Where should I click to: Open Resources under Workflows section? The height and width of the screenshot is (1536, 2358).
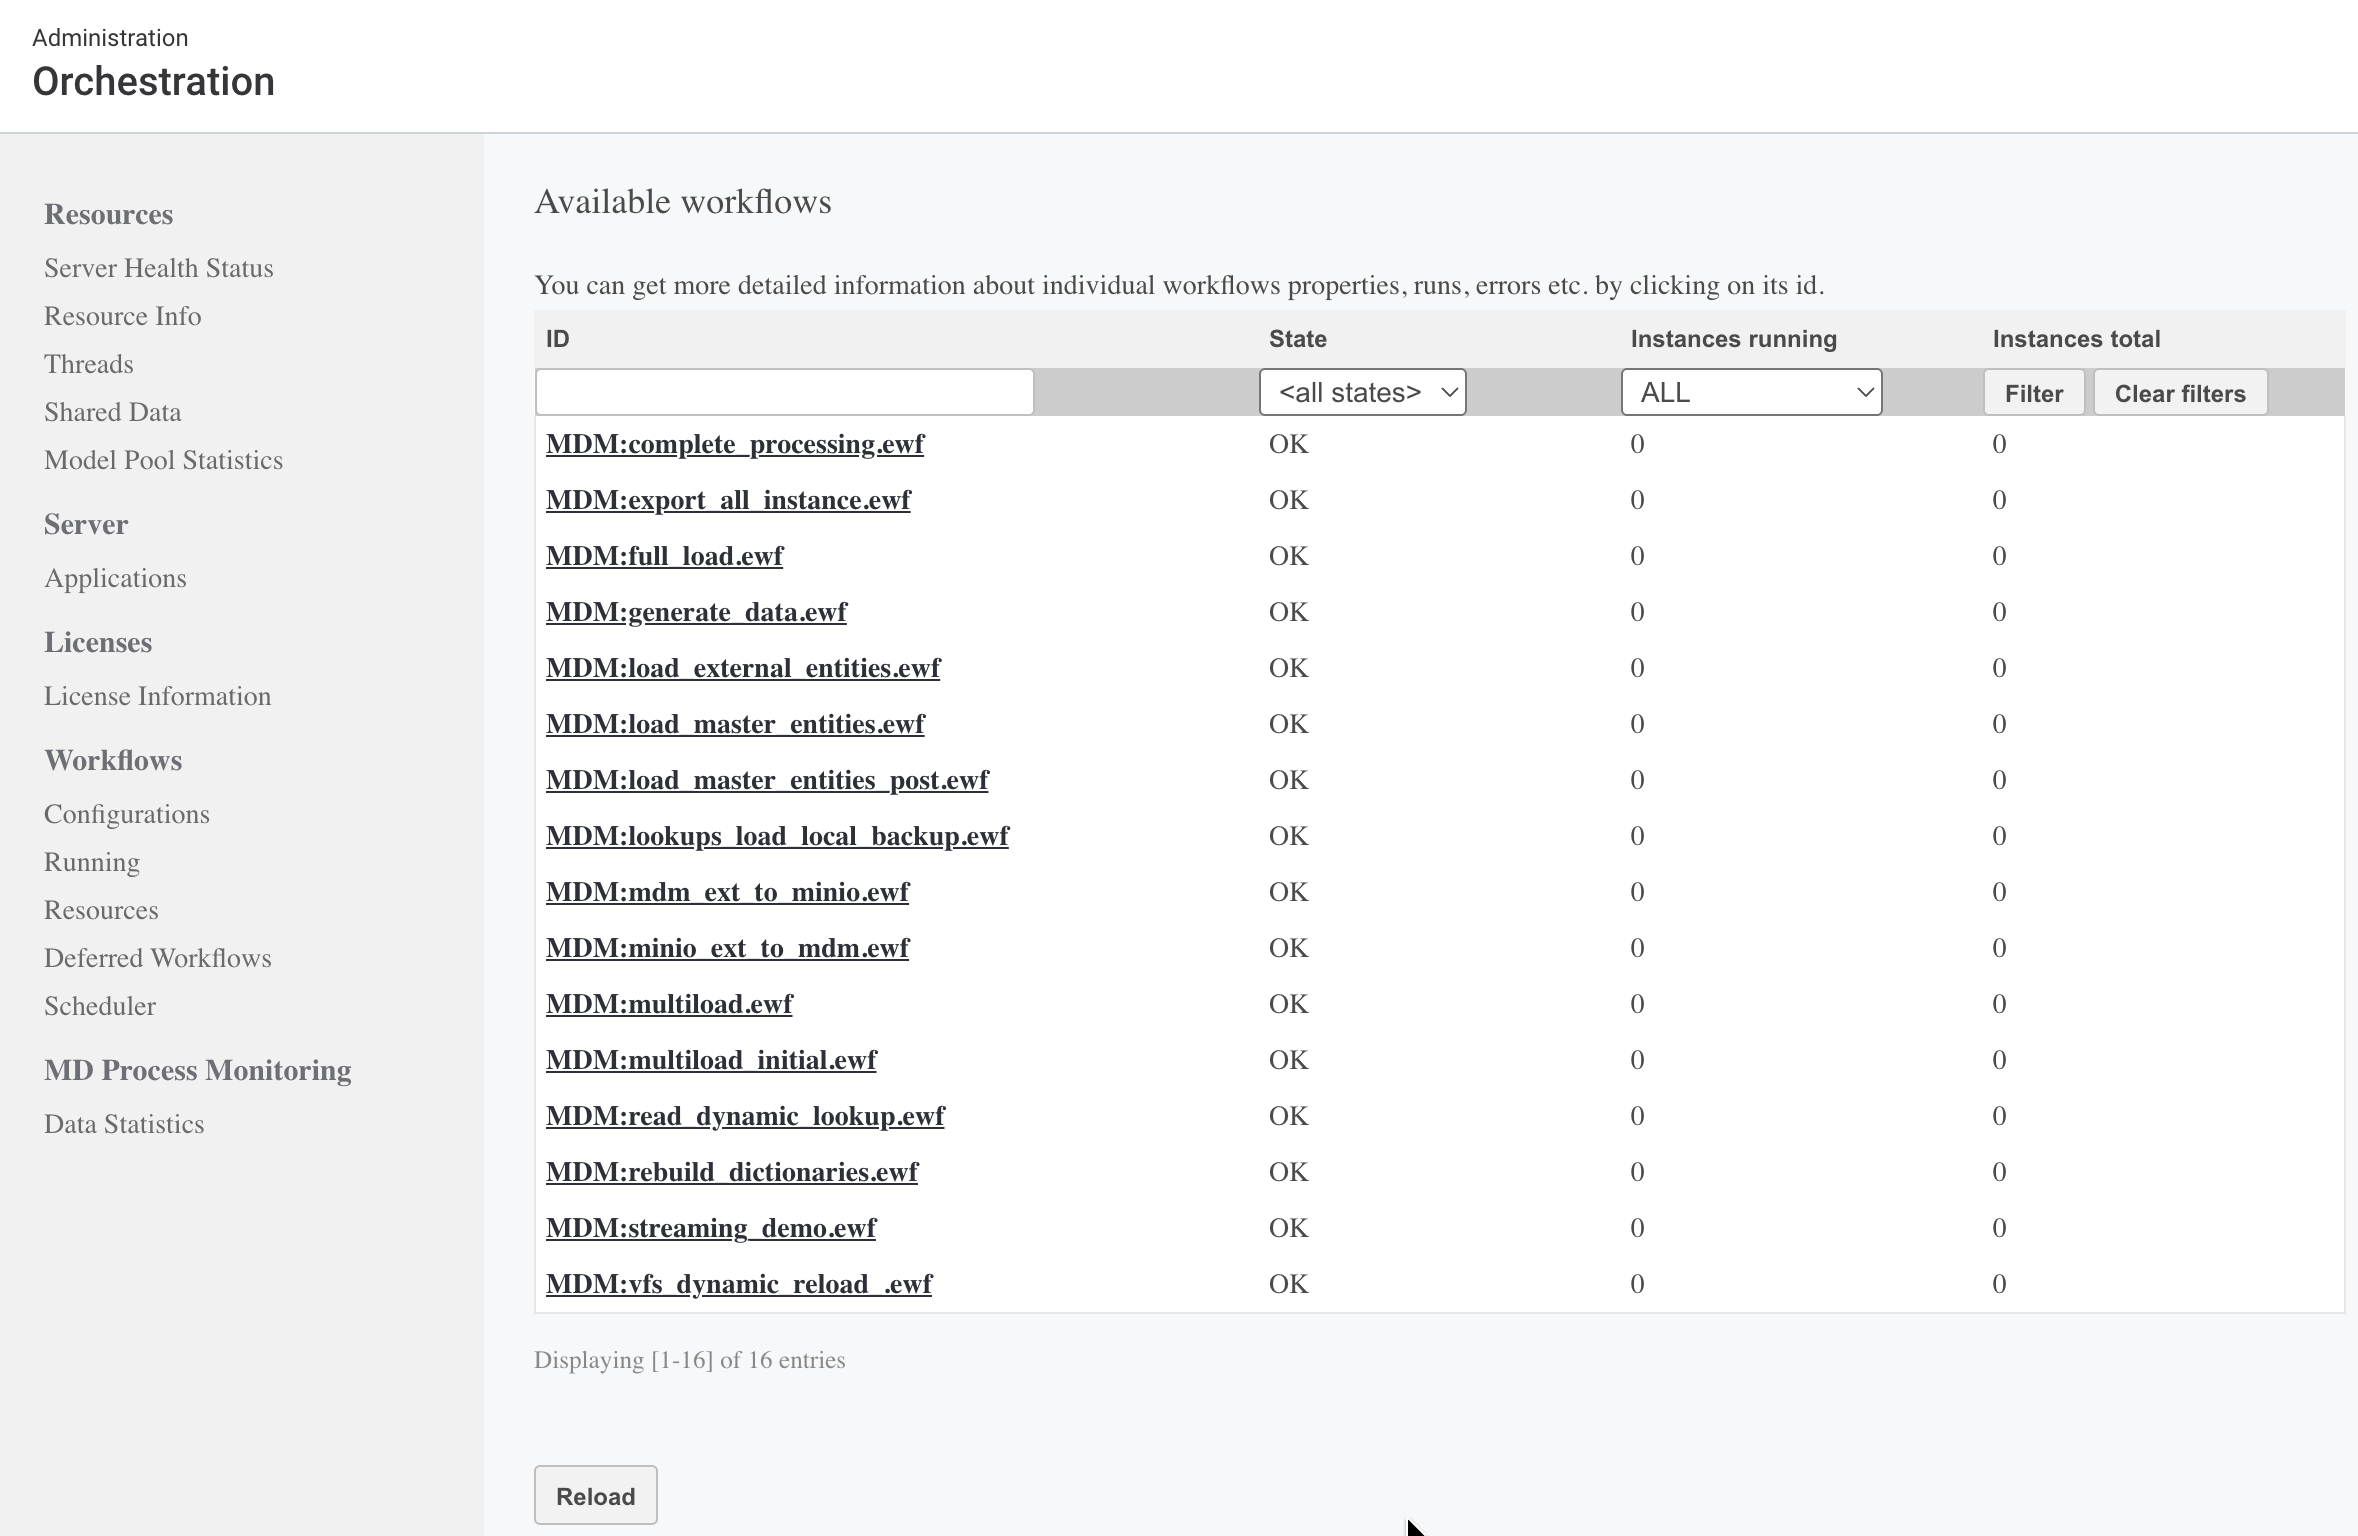[x=101, y=910]
